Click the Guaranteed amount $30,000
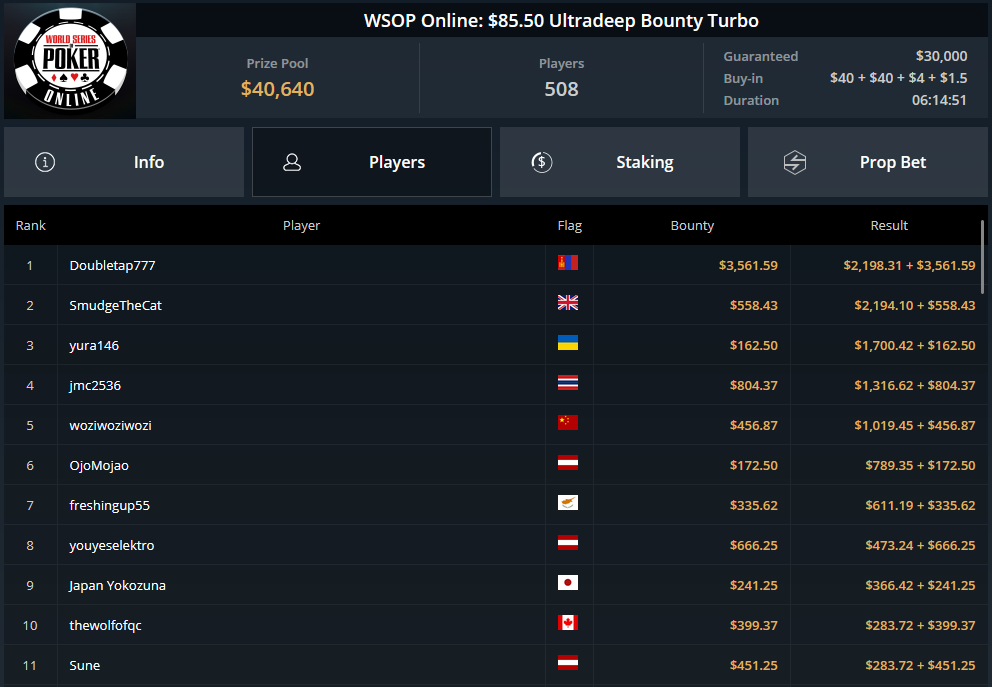The height and width of the screenshot is (687, 992). pyautogui.click(x=941, y=56)
